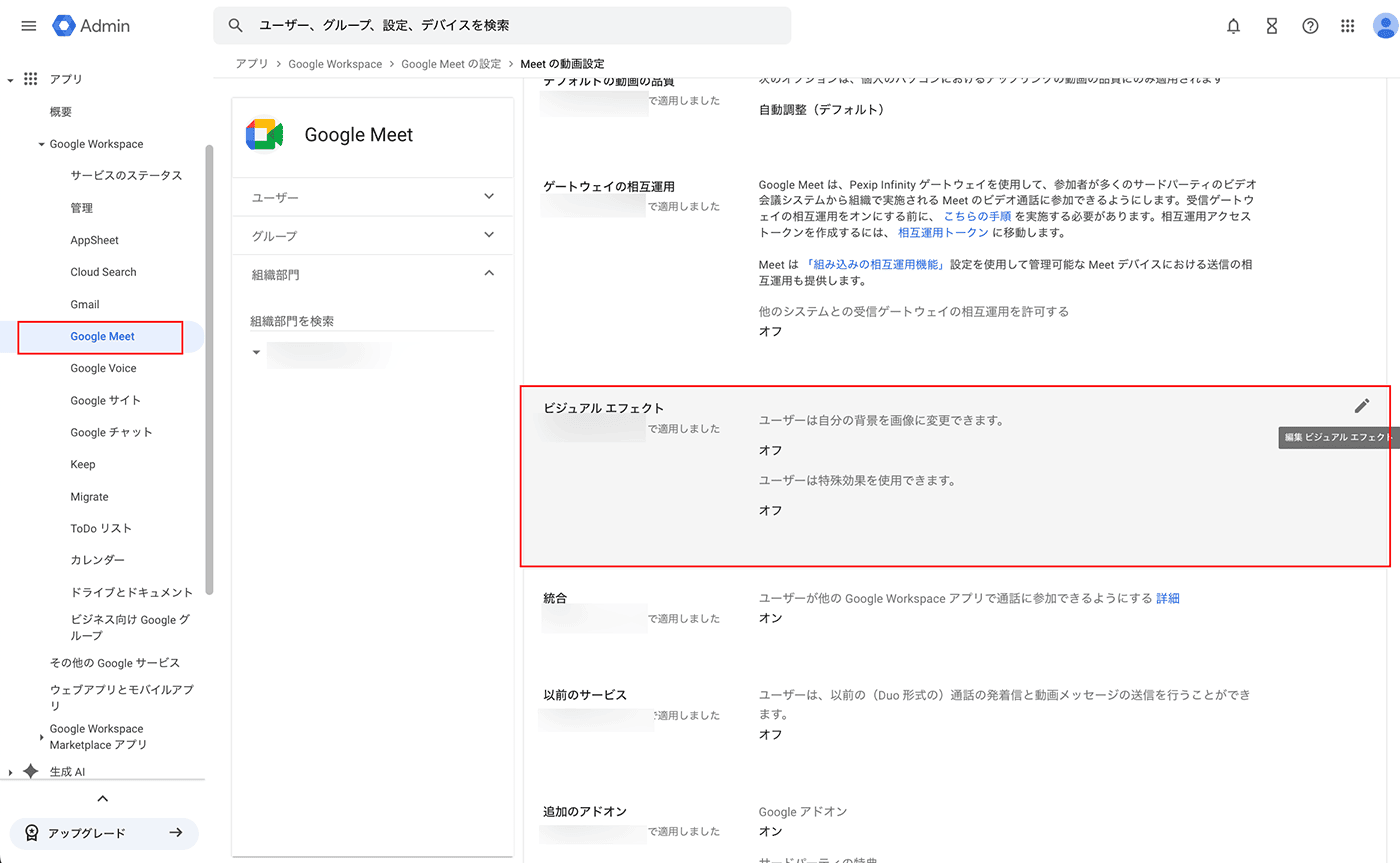Screen dimensions: 1400x863
Task: Collapse the 組織部門 section
Action: 489,273
